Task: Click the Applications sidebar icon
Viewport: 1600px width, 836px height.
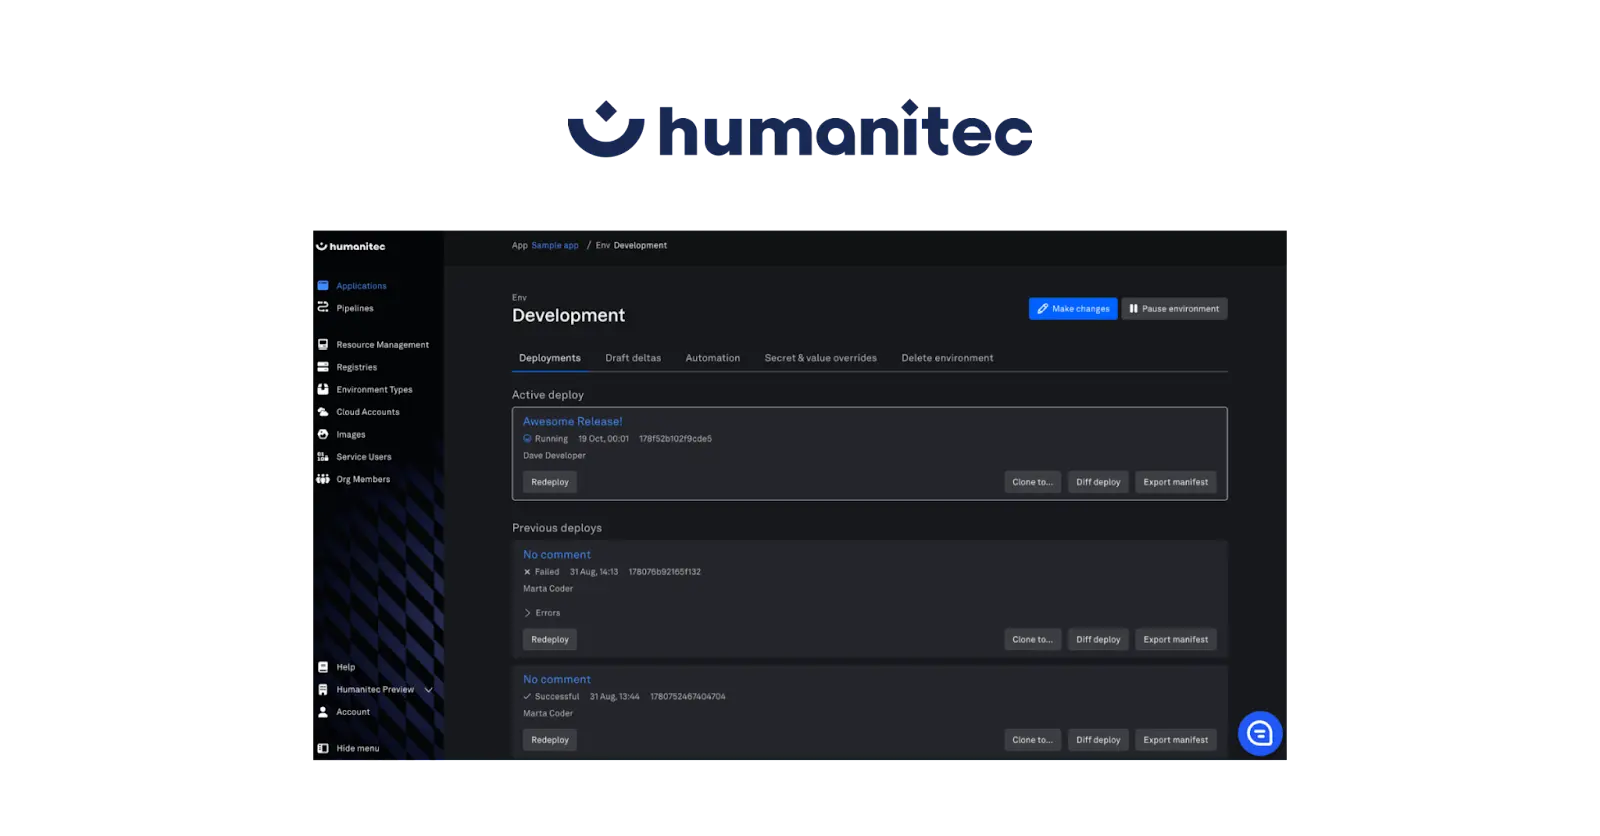Action: pos(323,286)
